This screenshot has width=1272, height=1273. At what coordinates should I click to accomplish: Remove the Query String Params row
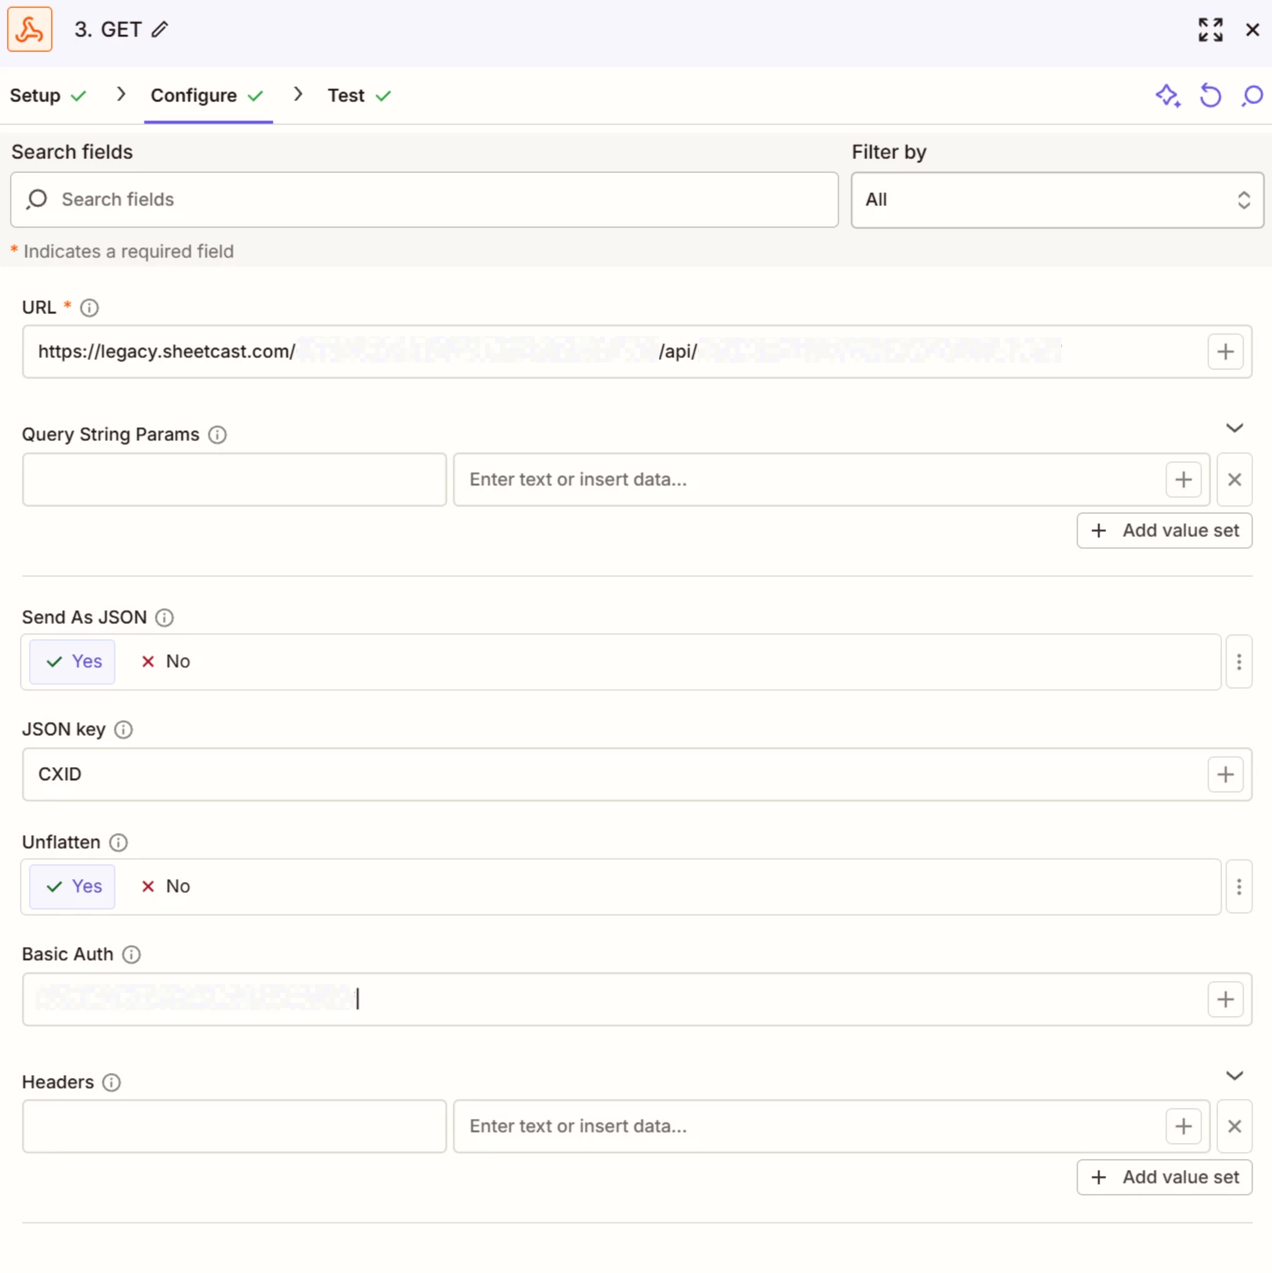(1234, 480)
